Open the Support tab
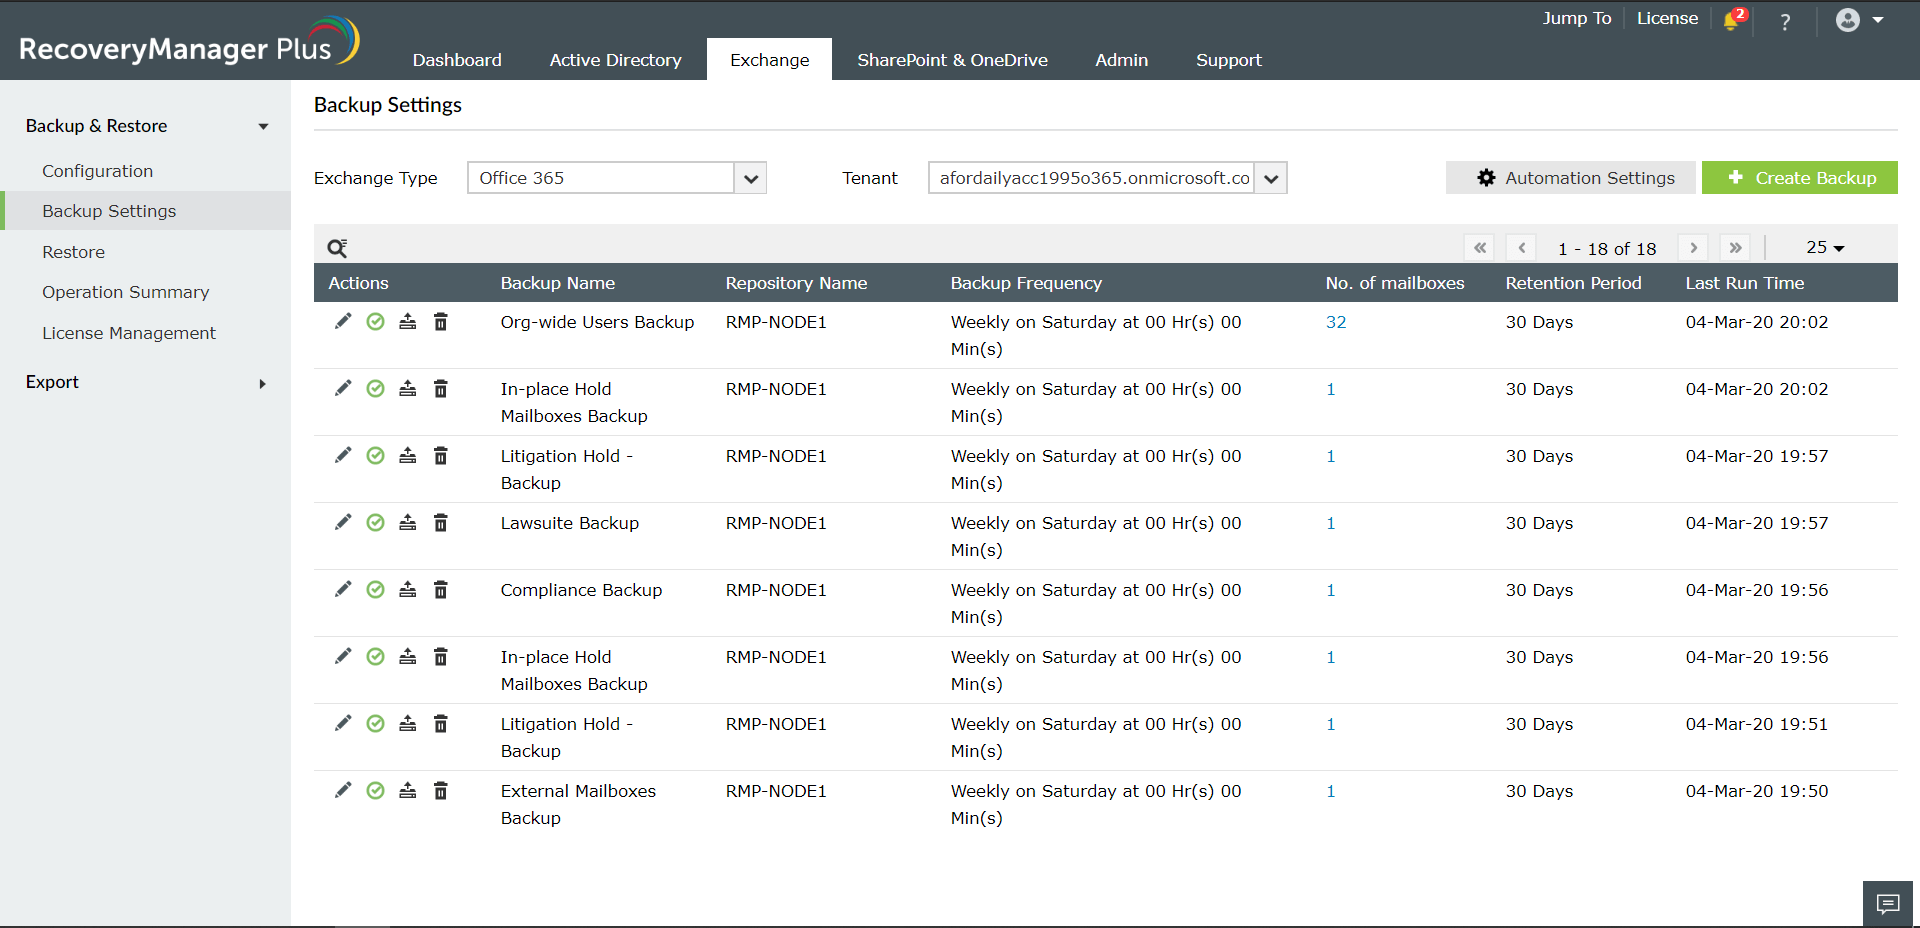Viewport: 1920px width, 928px height. [1228, 60]
